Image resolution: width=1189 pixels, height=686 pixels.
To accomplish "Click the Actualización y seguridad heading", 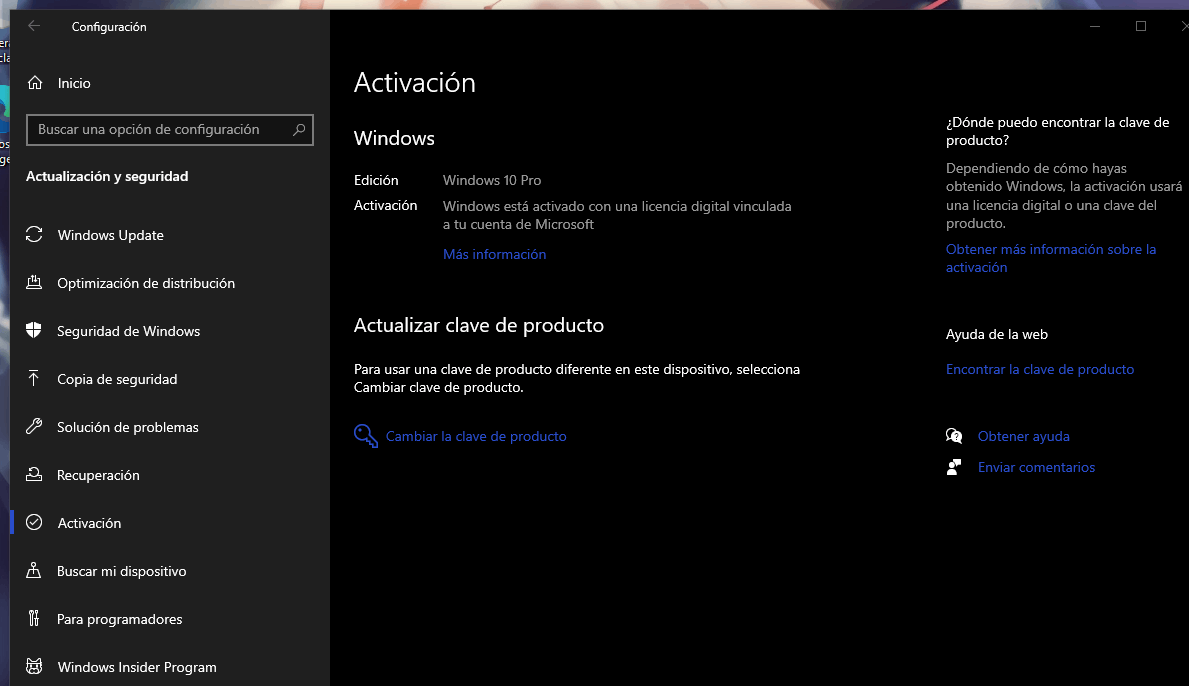I will tap(107, 176).
